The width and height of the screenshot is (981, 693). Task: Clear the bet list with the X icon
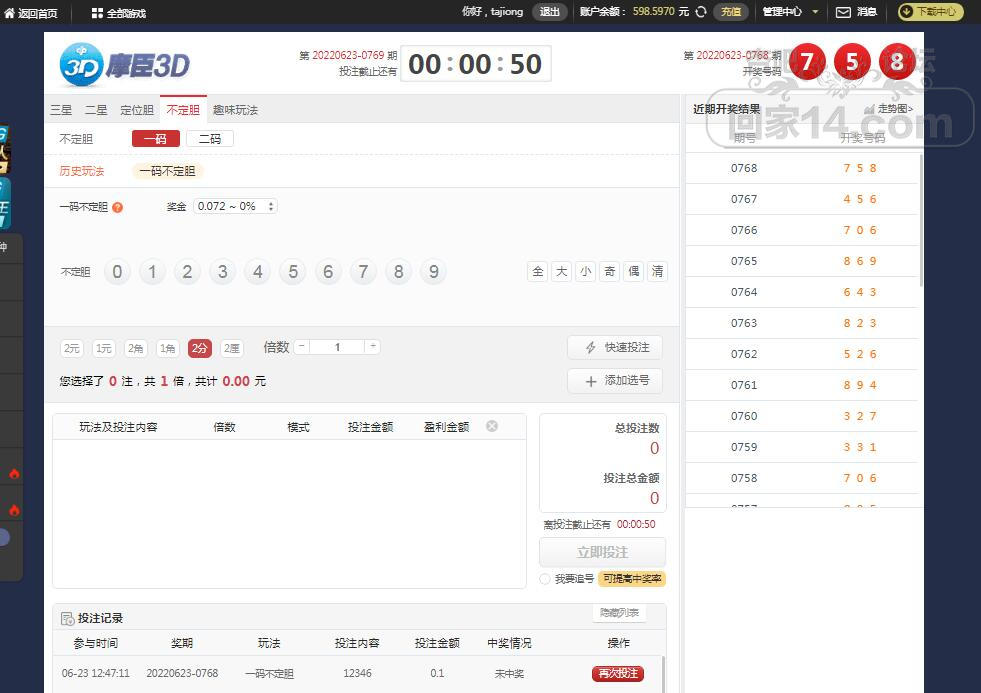click(492, 426)
